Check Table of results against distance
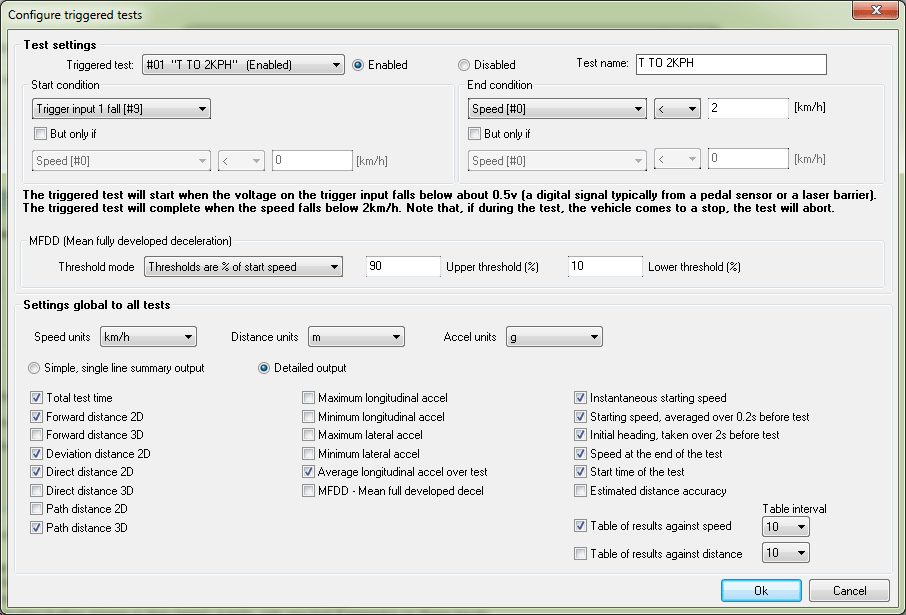Image resolution: width=906 pixels, height=615 pixels. tap(581, 554)
